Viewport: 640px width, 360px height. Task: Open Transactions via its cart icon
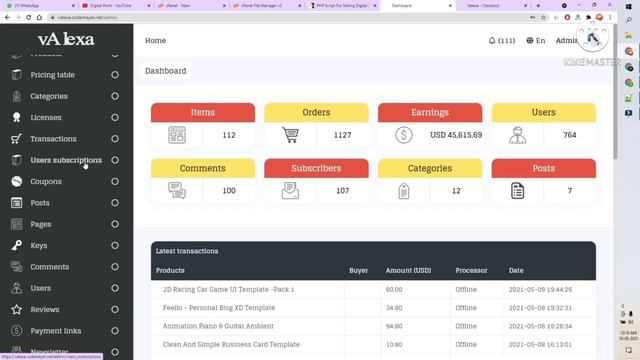click(x=16, y=139)
